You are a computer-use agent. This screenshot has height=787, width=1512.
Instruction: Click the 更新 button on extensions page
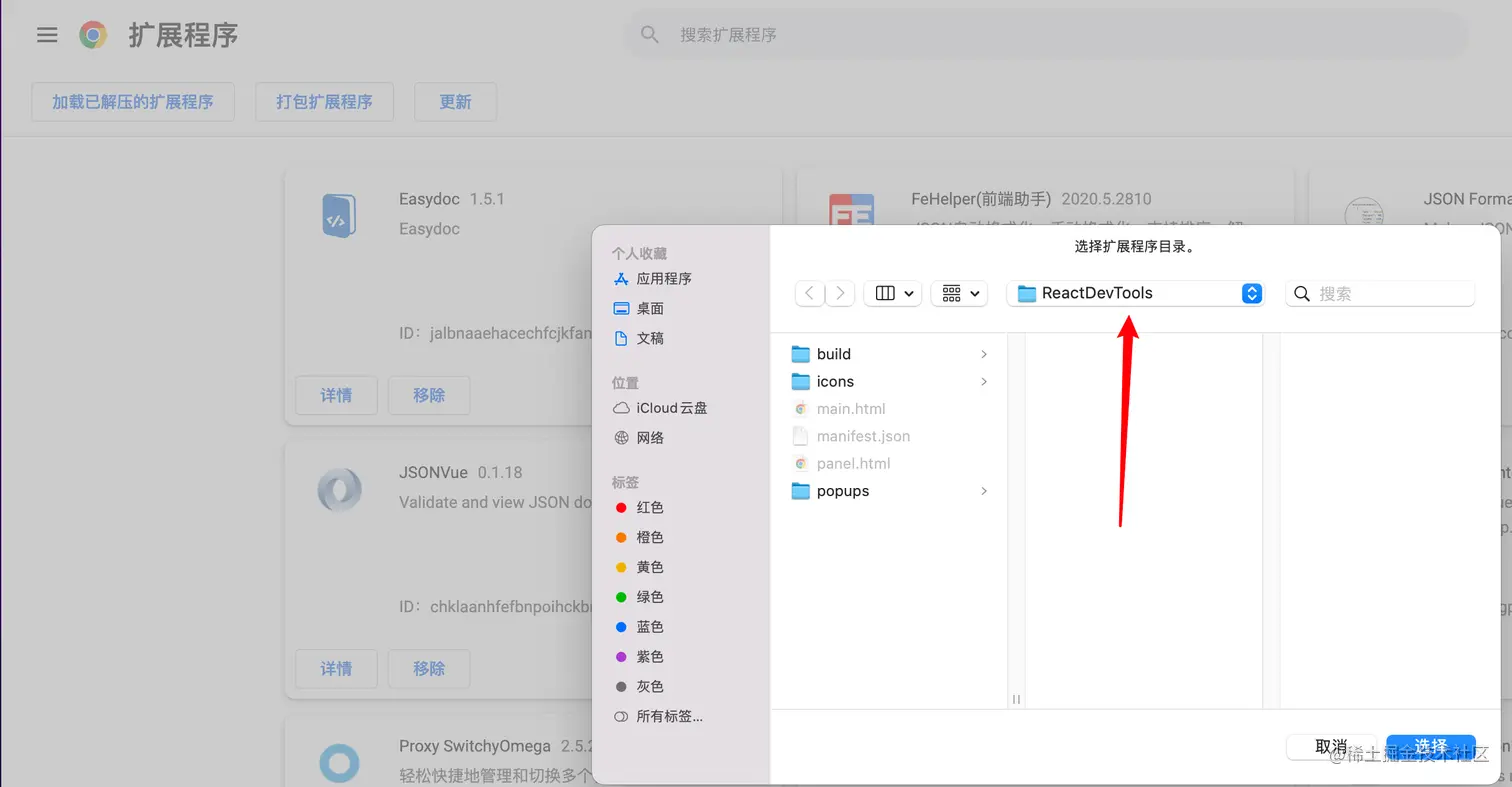[x=455, y=102]
